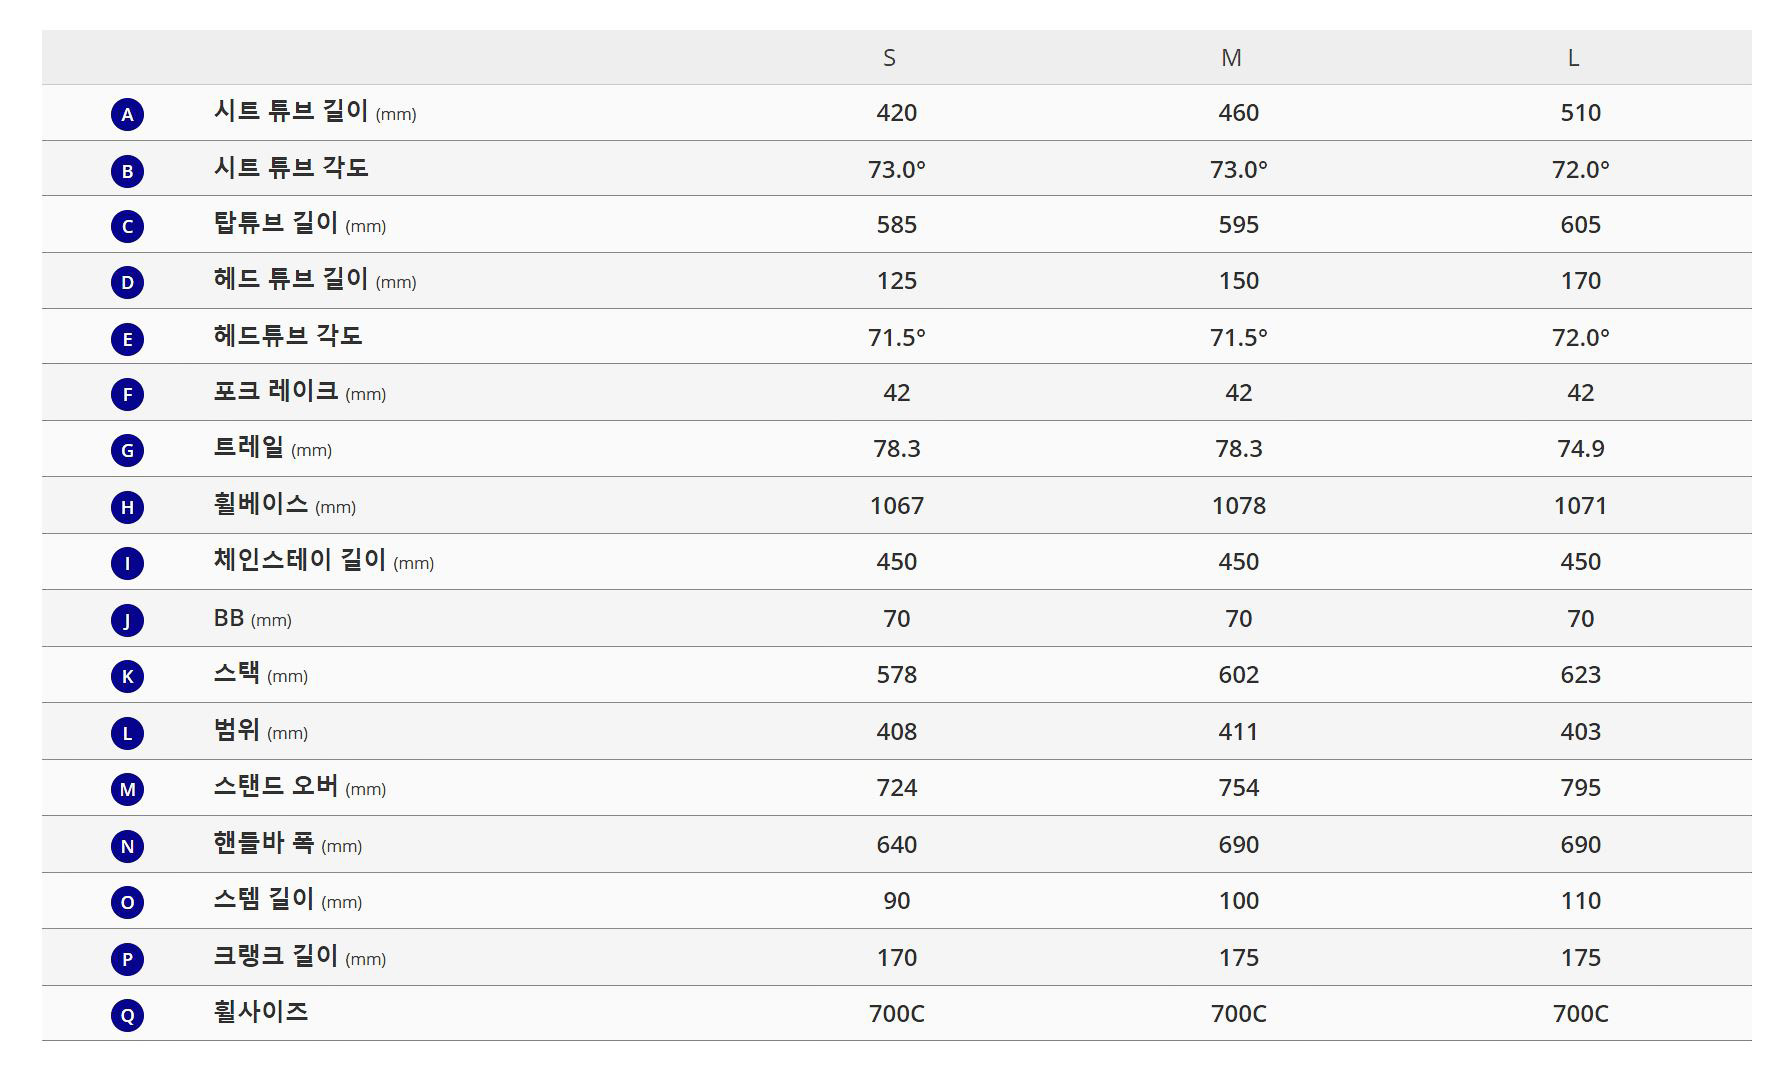Click the H circle icon for 휠베이스
Viewport: 1792px width, 1079px height.
tap(127, 507)
